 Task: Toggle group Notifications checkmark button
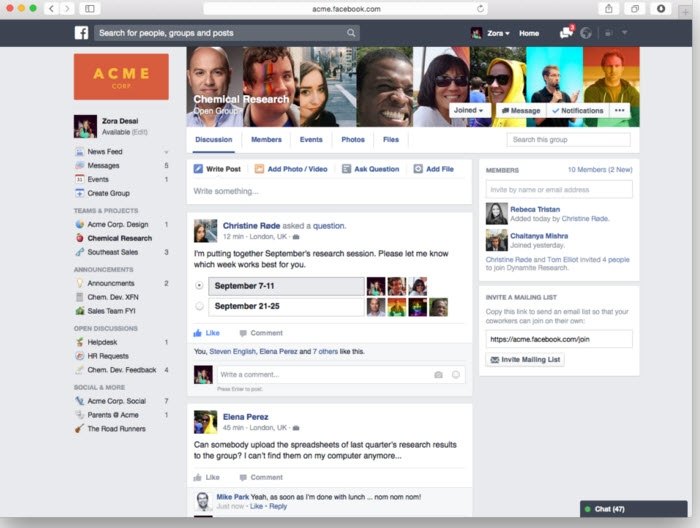tap(577, 110)
